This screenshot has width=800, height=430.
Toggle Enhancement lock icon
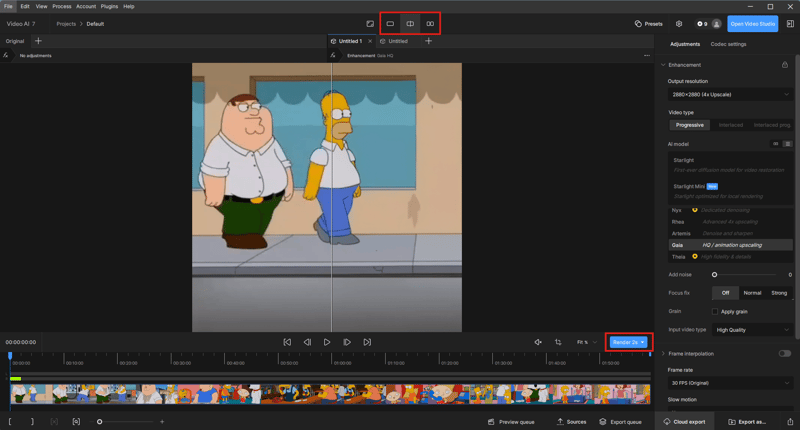pos(785,65)
